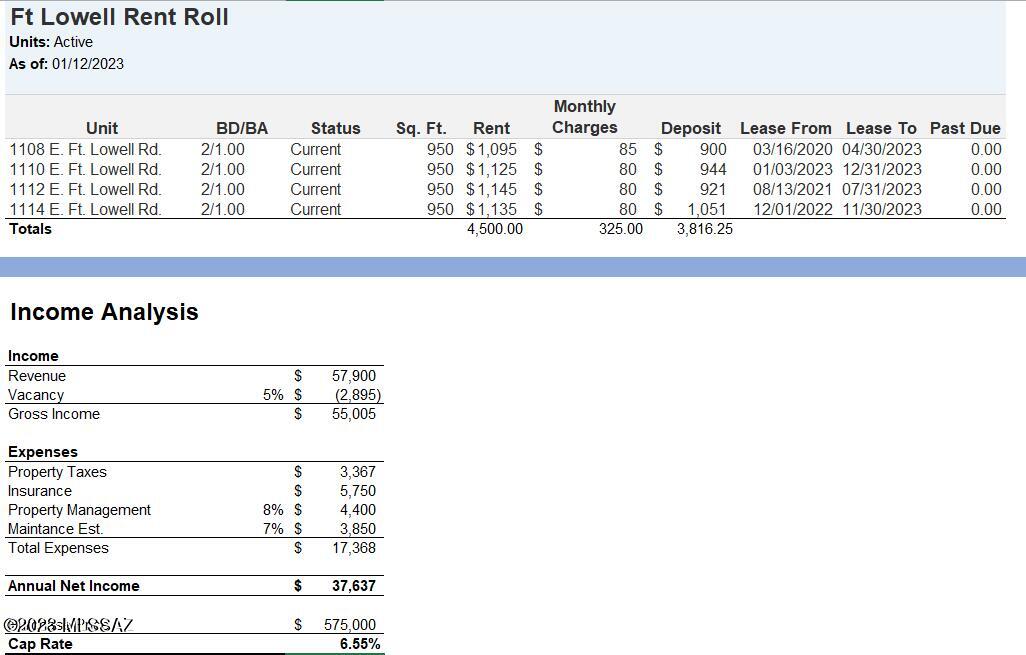Viewport: 1026px width, 655px height.
Task: Click the deposit value '900'
Action: (713, 150)
